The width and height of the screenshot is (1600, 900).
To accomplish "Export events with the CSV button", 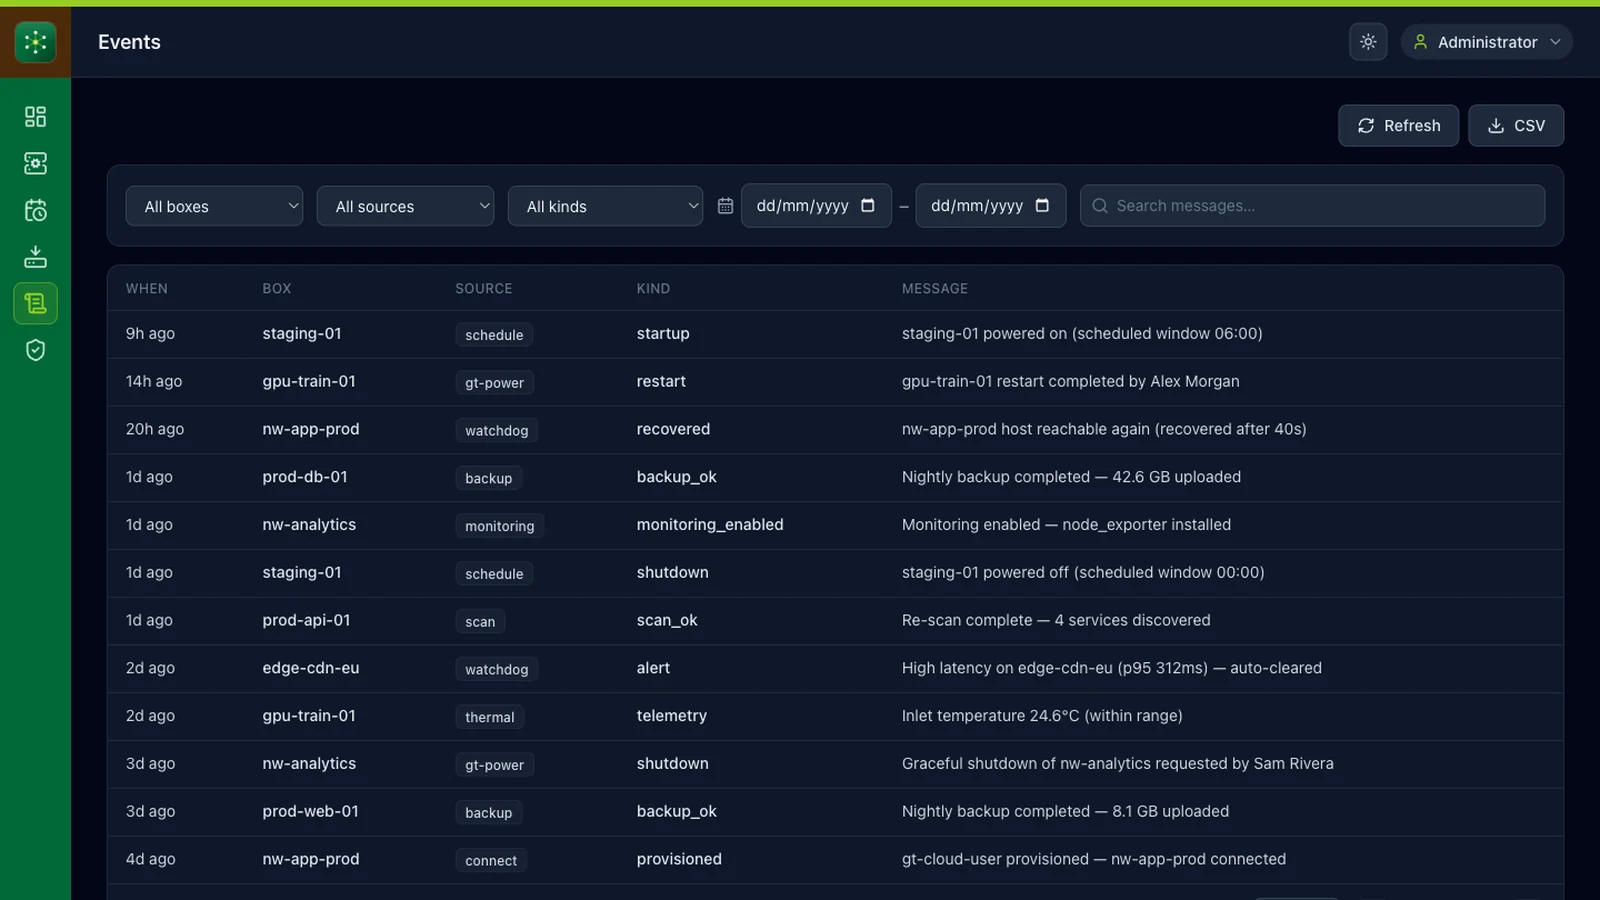I will click(x=1516, y=126).
